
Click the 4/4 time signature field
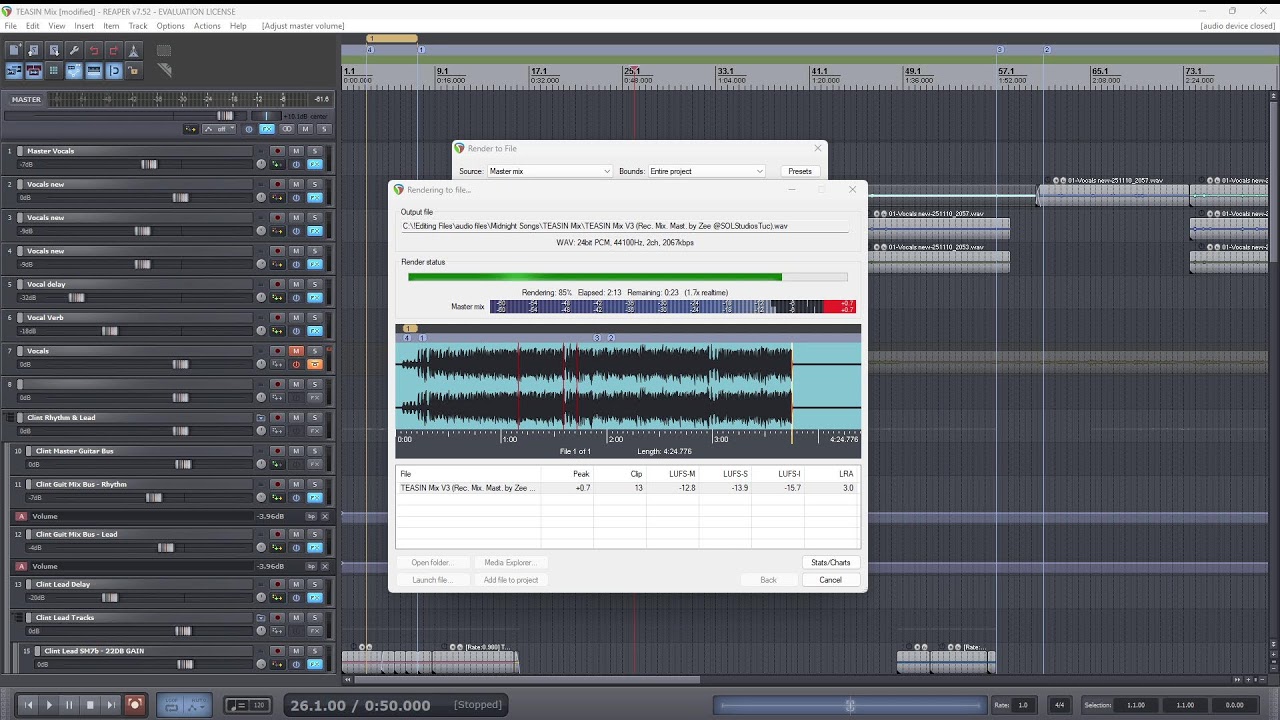coord(1060,705)
